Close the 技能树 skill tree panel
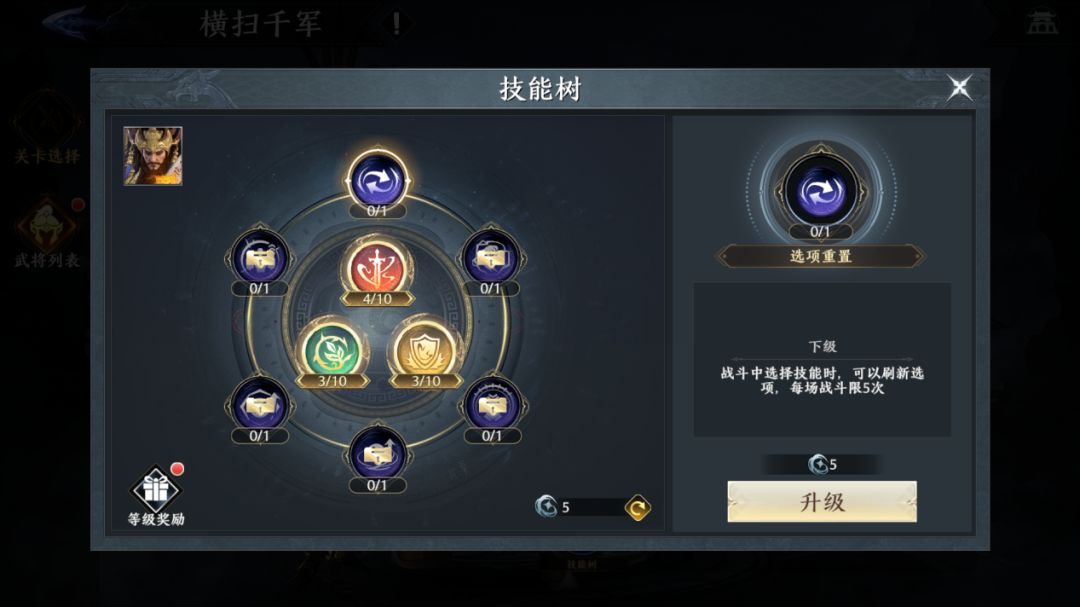Viewport: 1080px width, 607px height. coord(959,88)
